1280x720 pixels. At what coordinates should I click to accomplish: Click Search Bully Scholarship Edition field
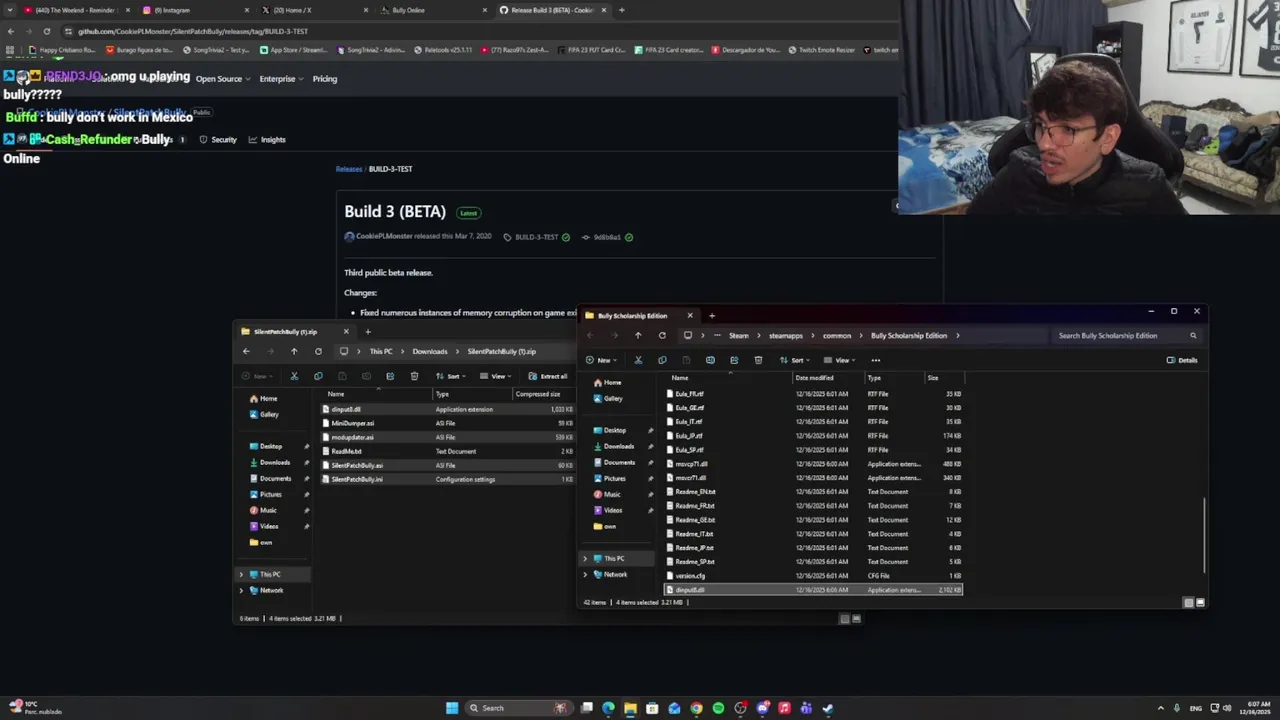(1127, 336)
